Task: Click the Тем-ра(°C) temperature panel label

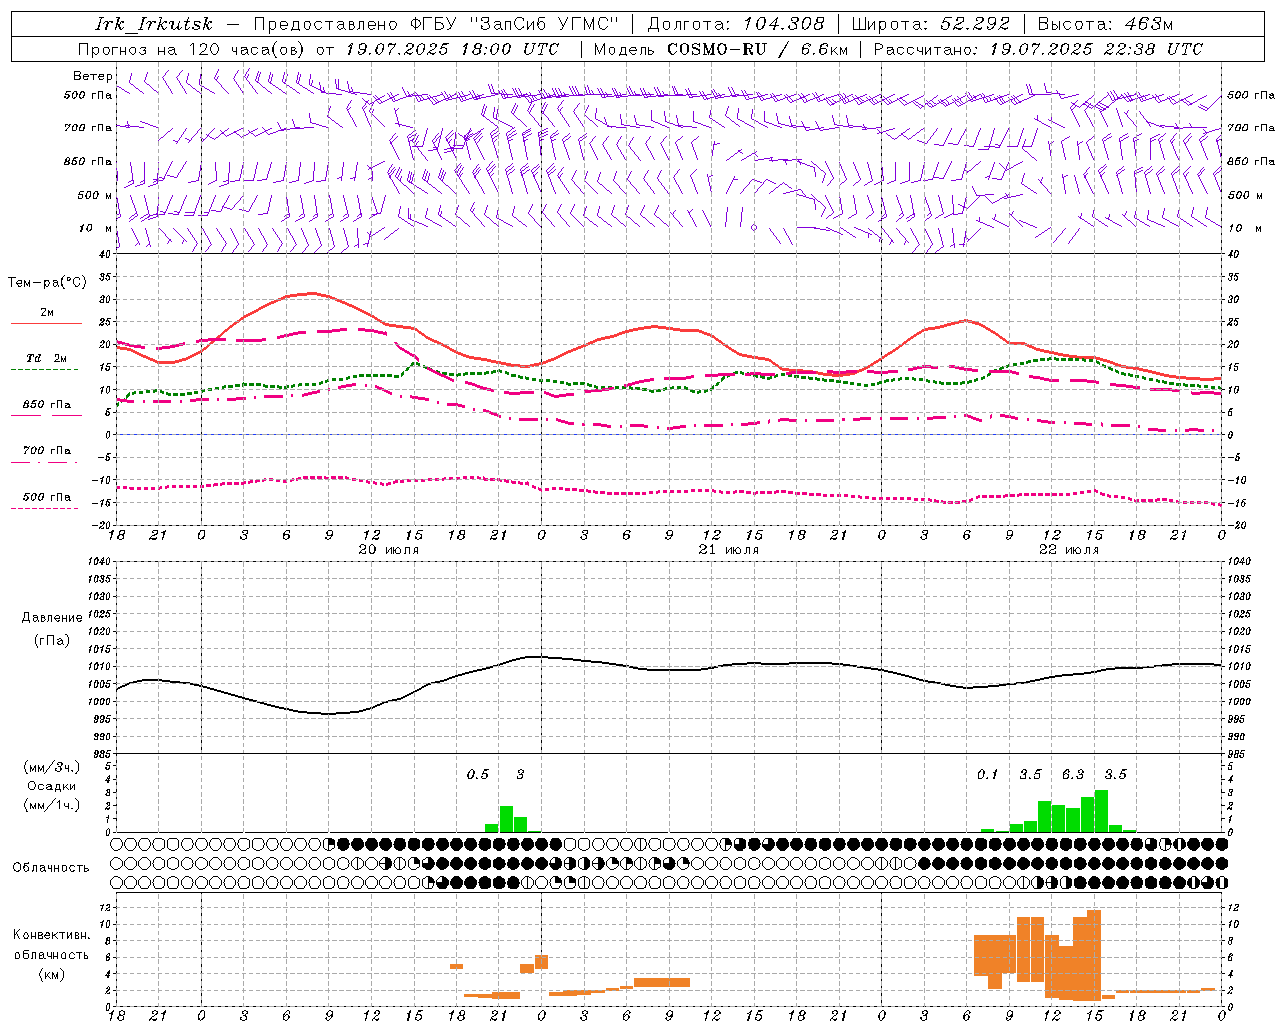Action: pos(47,283)
